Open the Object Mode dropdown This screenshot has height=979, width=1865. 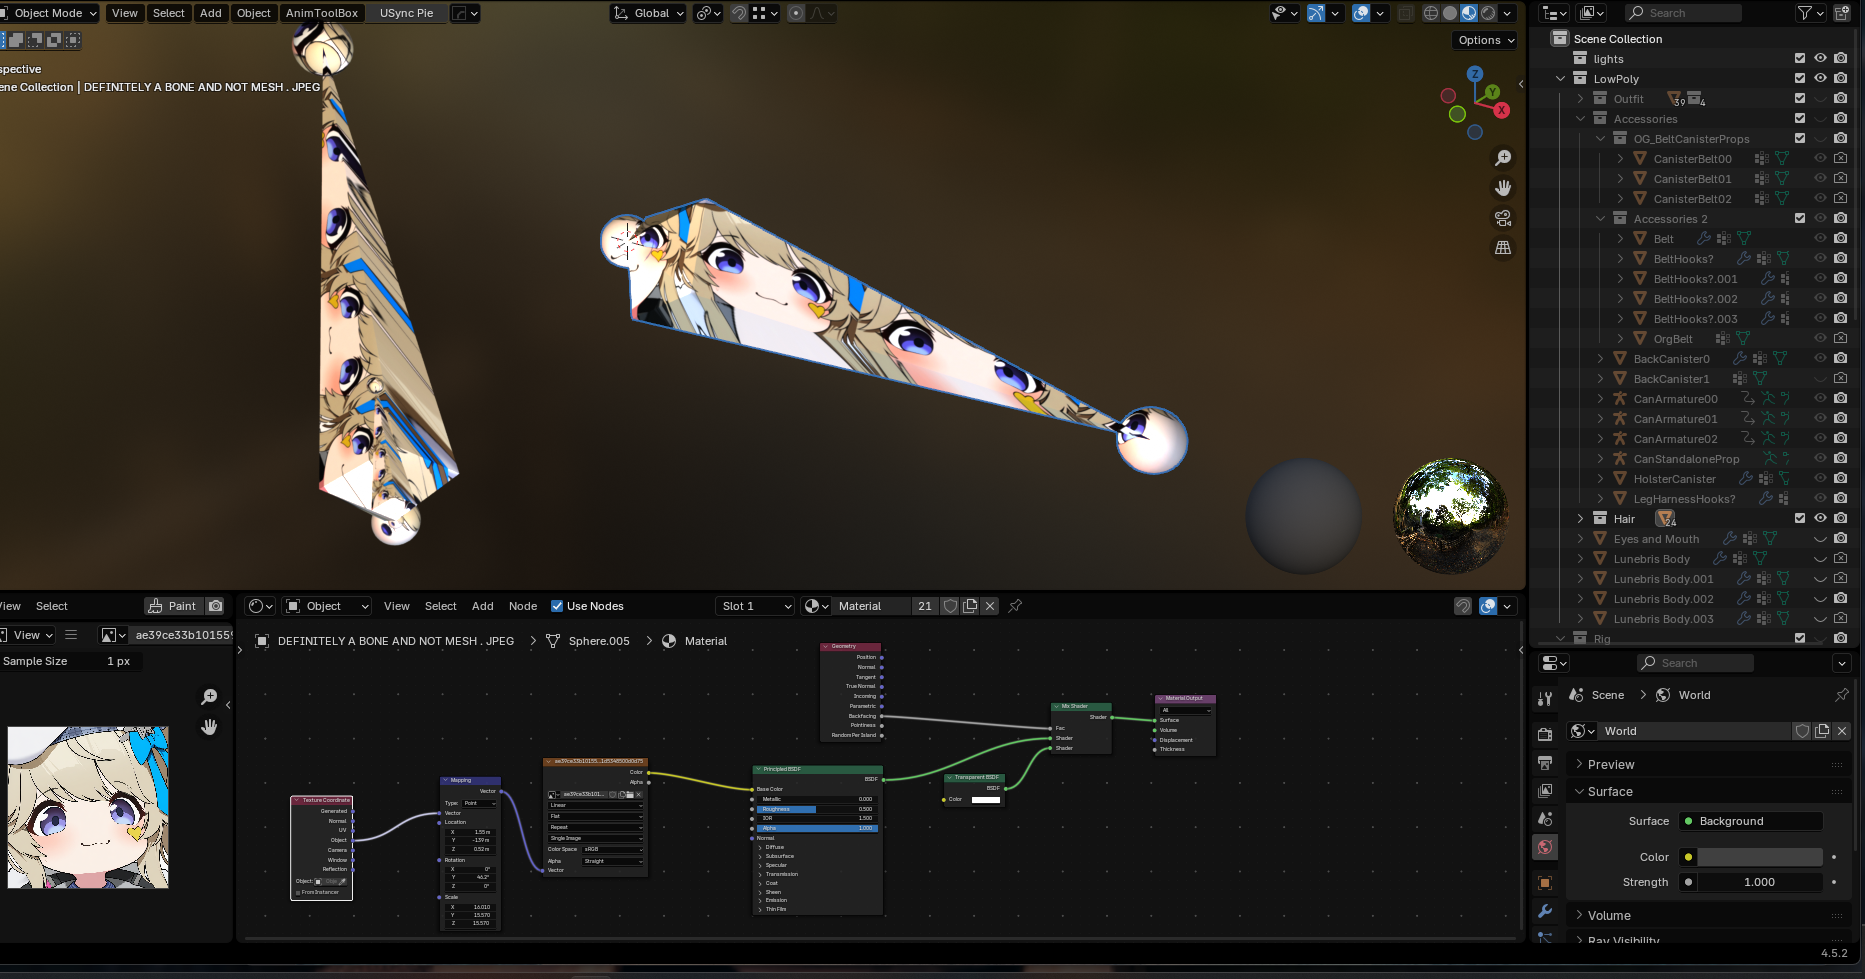[x=50, y=13]
